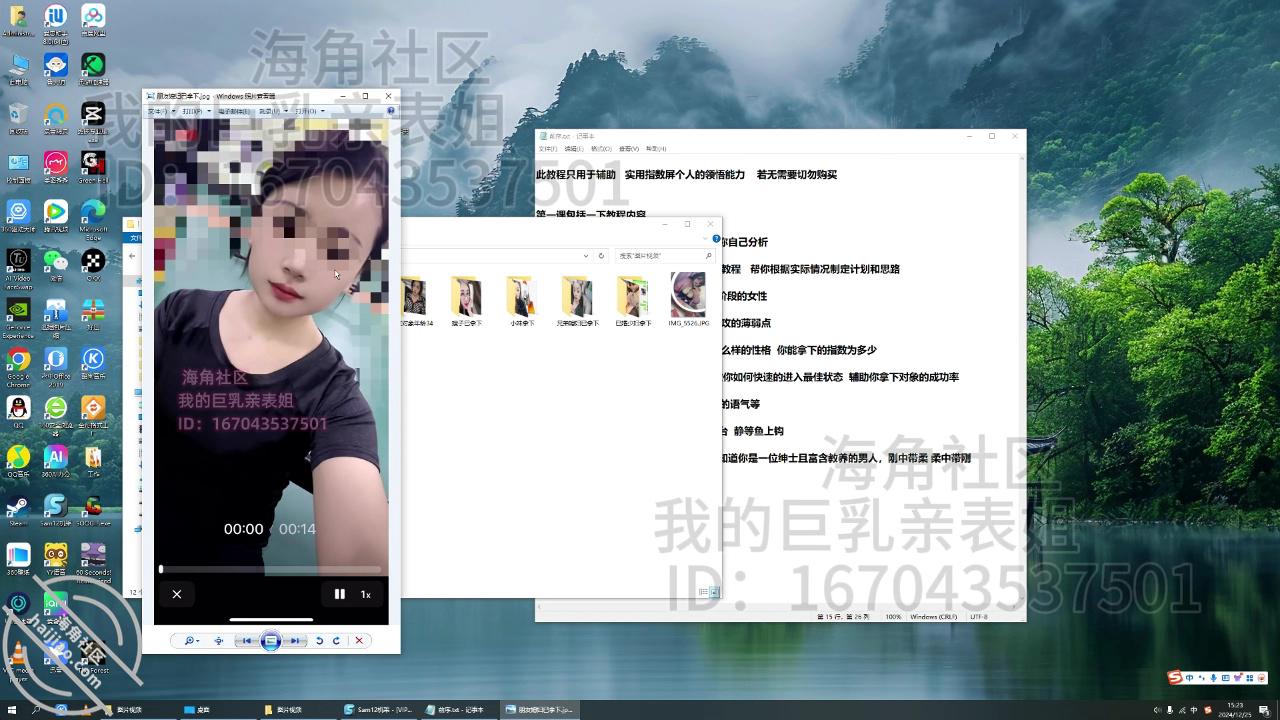1280x720 pixels.
Task: Open the 刻录(U) dropdown arrow
Action: tap(285, 110)
